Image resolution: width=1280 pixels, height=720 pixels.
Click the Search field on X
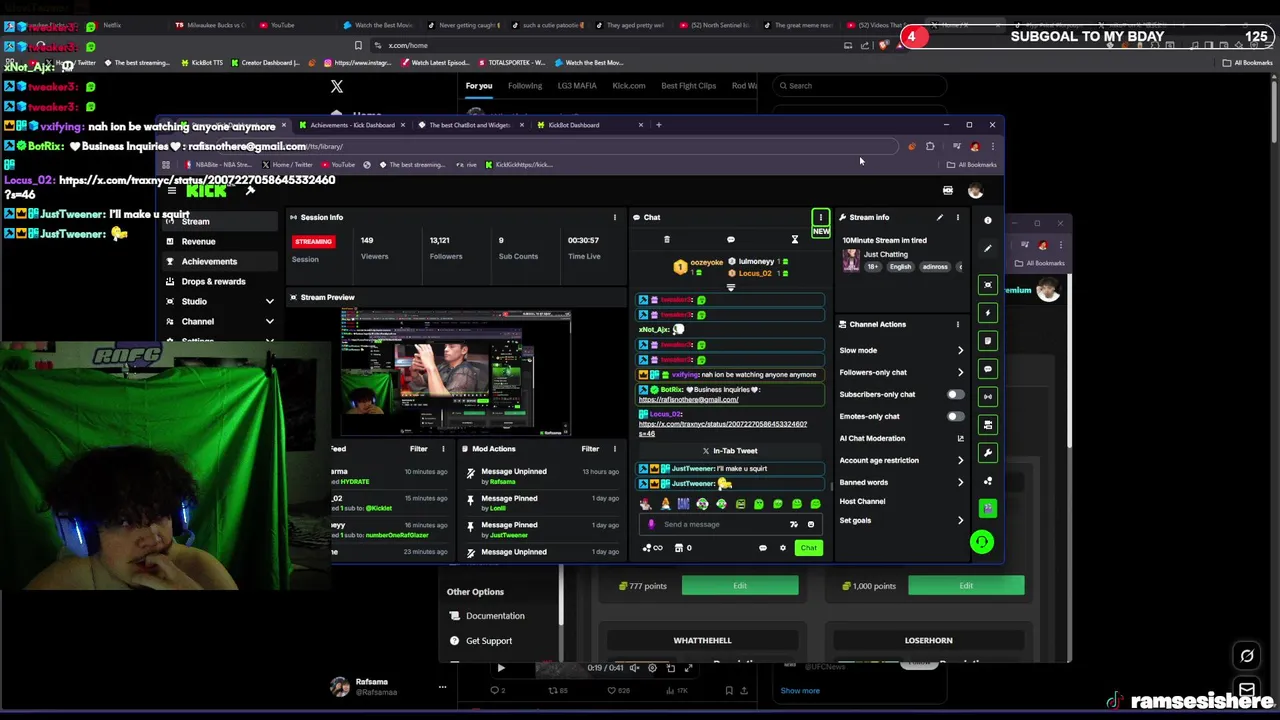(860, 86)
